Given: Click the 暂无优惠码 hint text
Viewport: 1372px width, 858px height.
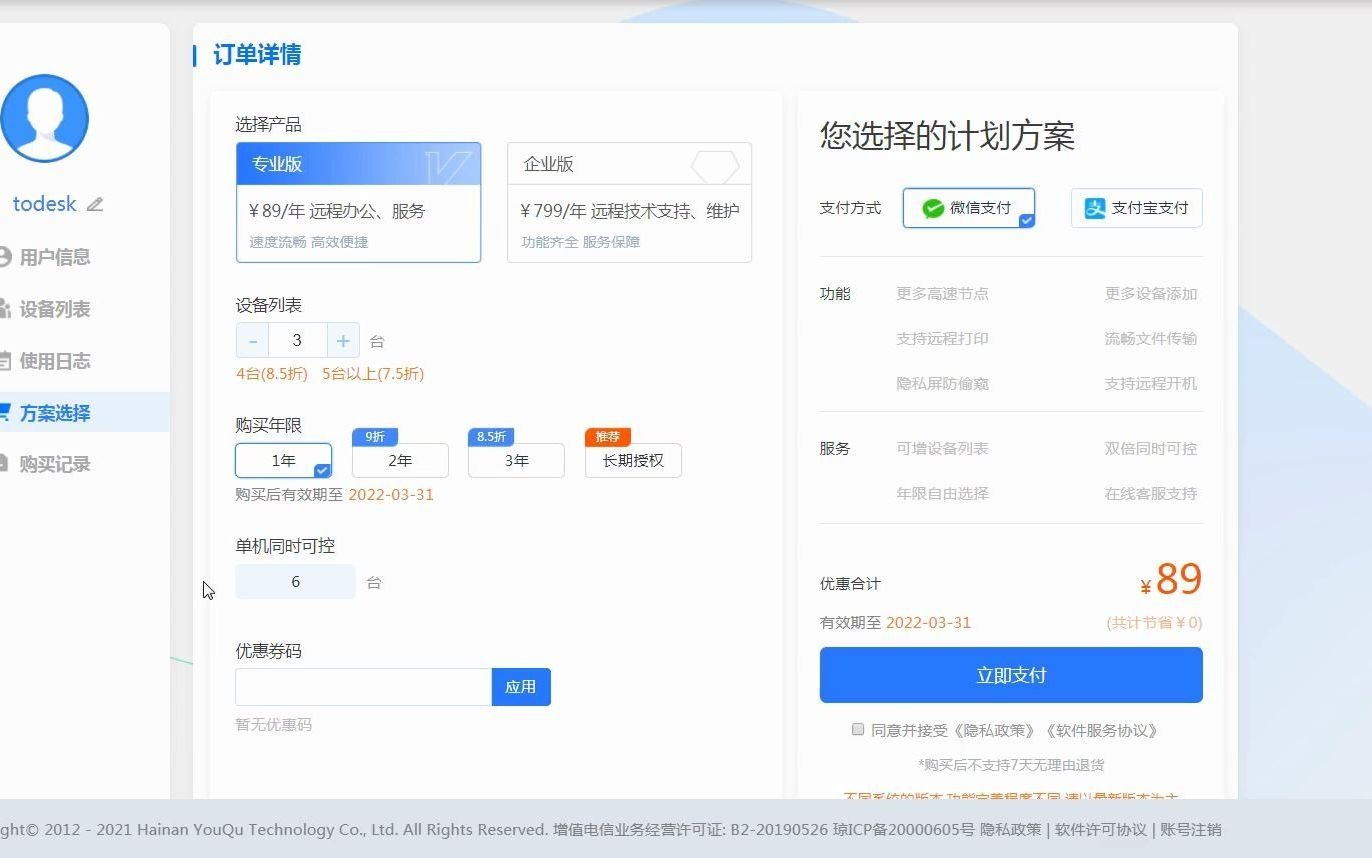Looking at the screenshot, I should [274, 725].
